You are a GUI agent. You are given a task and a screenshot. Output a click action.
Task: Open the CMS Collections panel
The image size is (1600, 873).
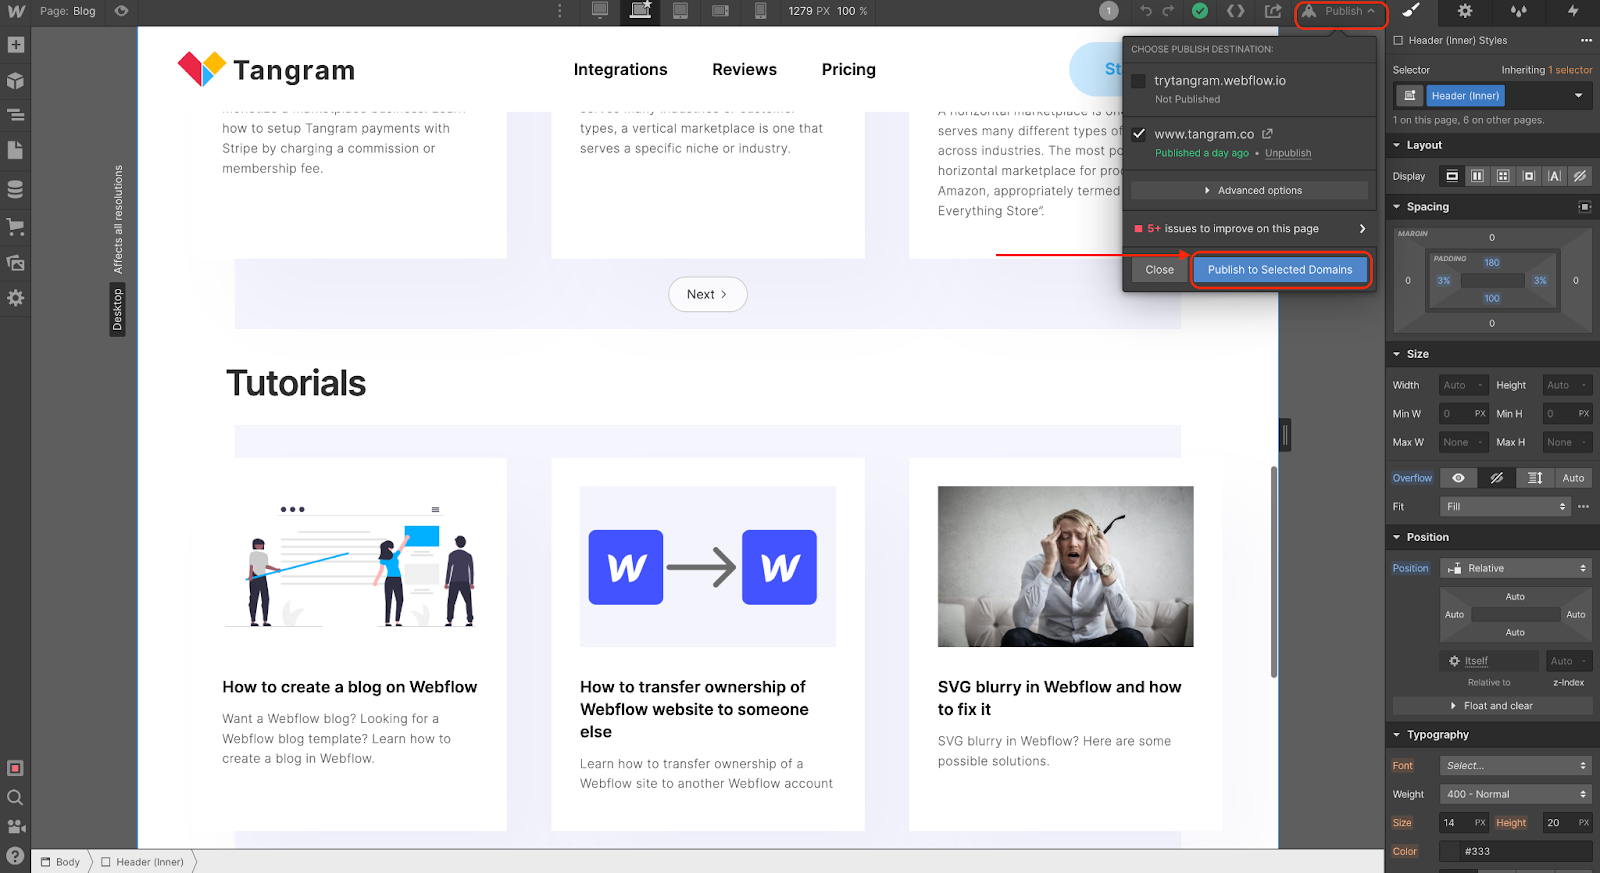15,188
